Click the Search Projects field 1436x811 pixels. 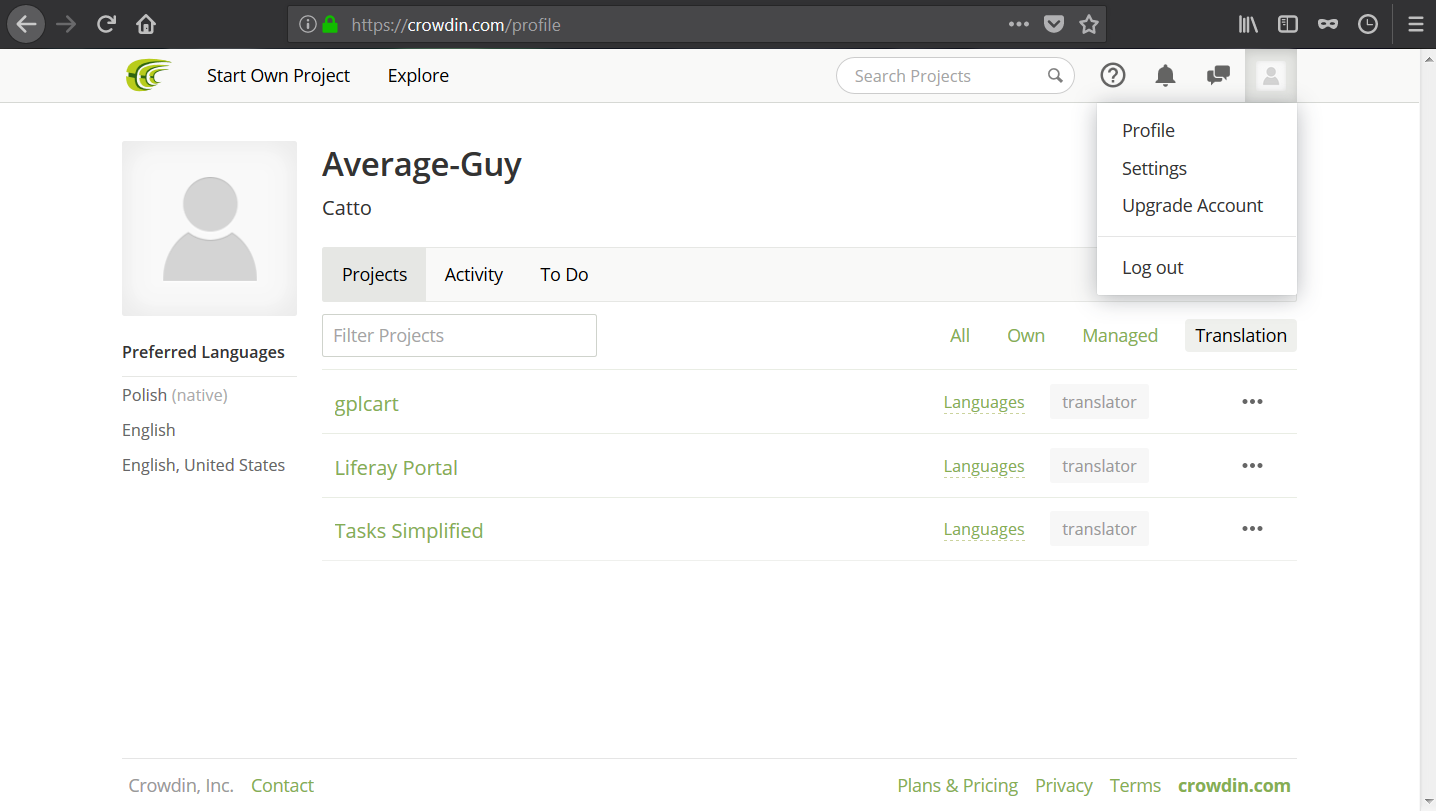(x=955, y=76)
